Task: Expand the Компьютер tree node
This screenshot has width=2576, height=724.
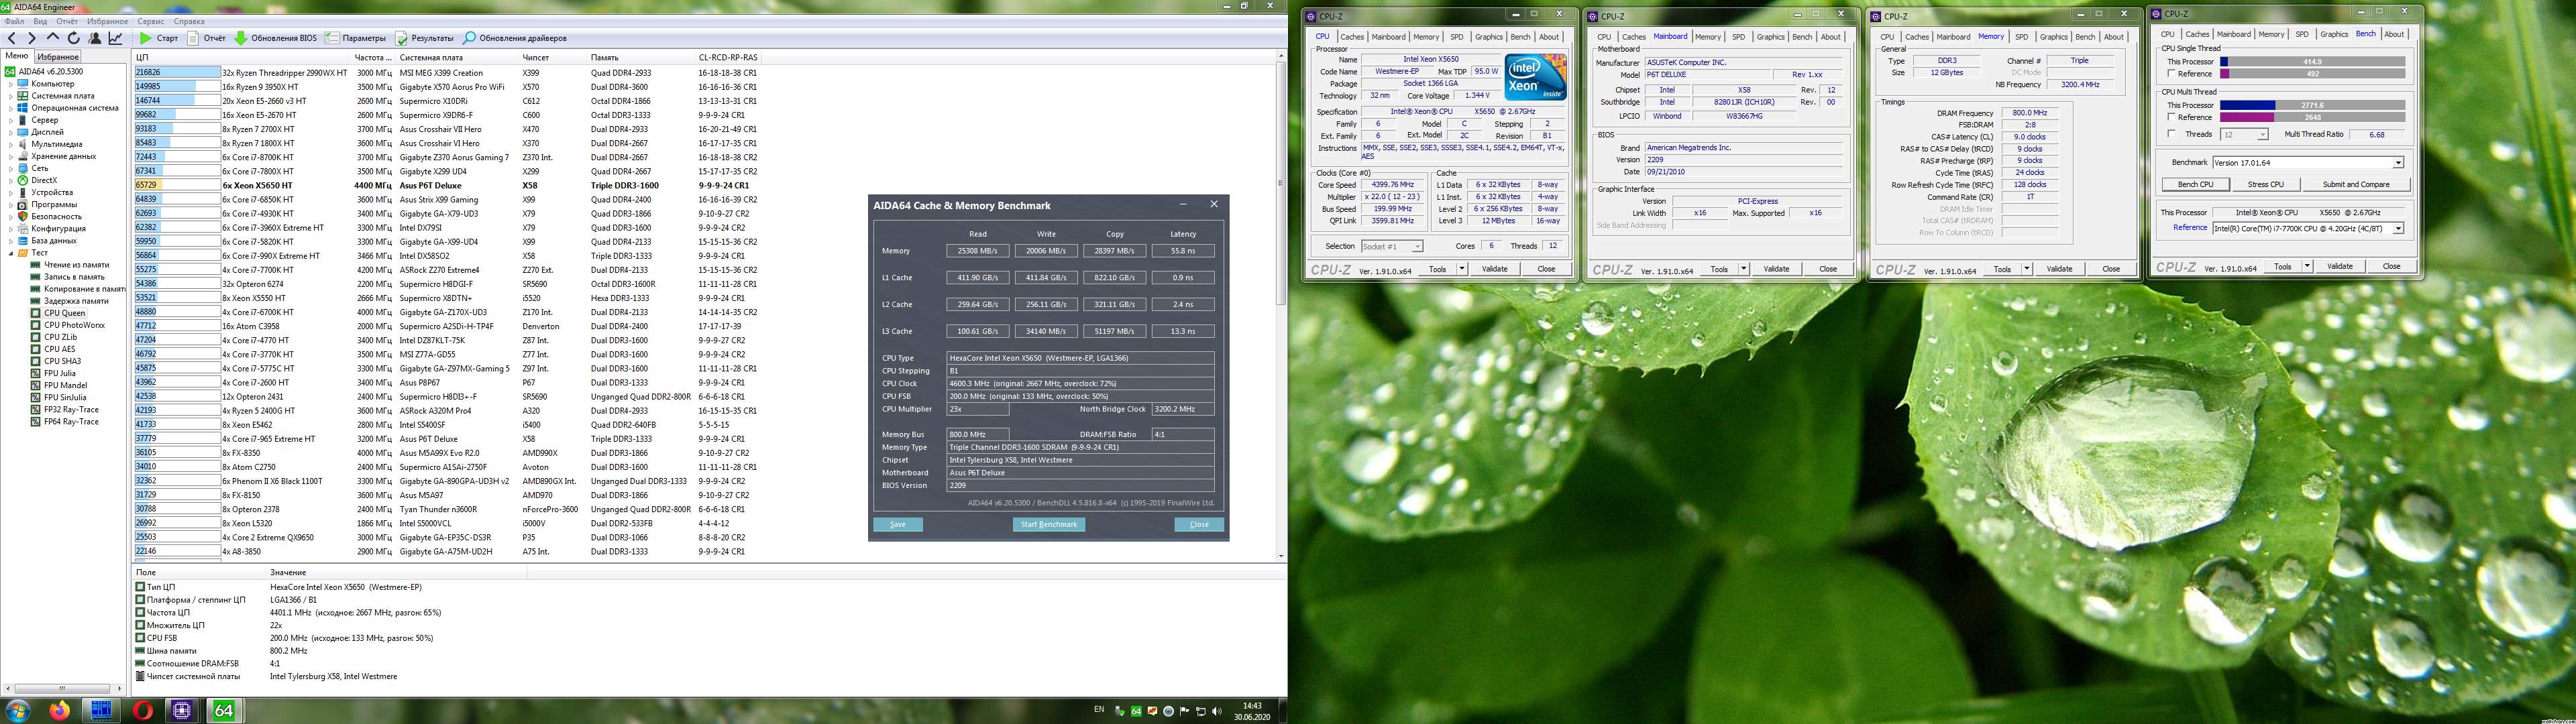Action: (x=11, y=84)
